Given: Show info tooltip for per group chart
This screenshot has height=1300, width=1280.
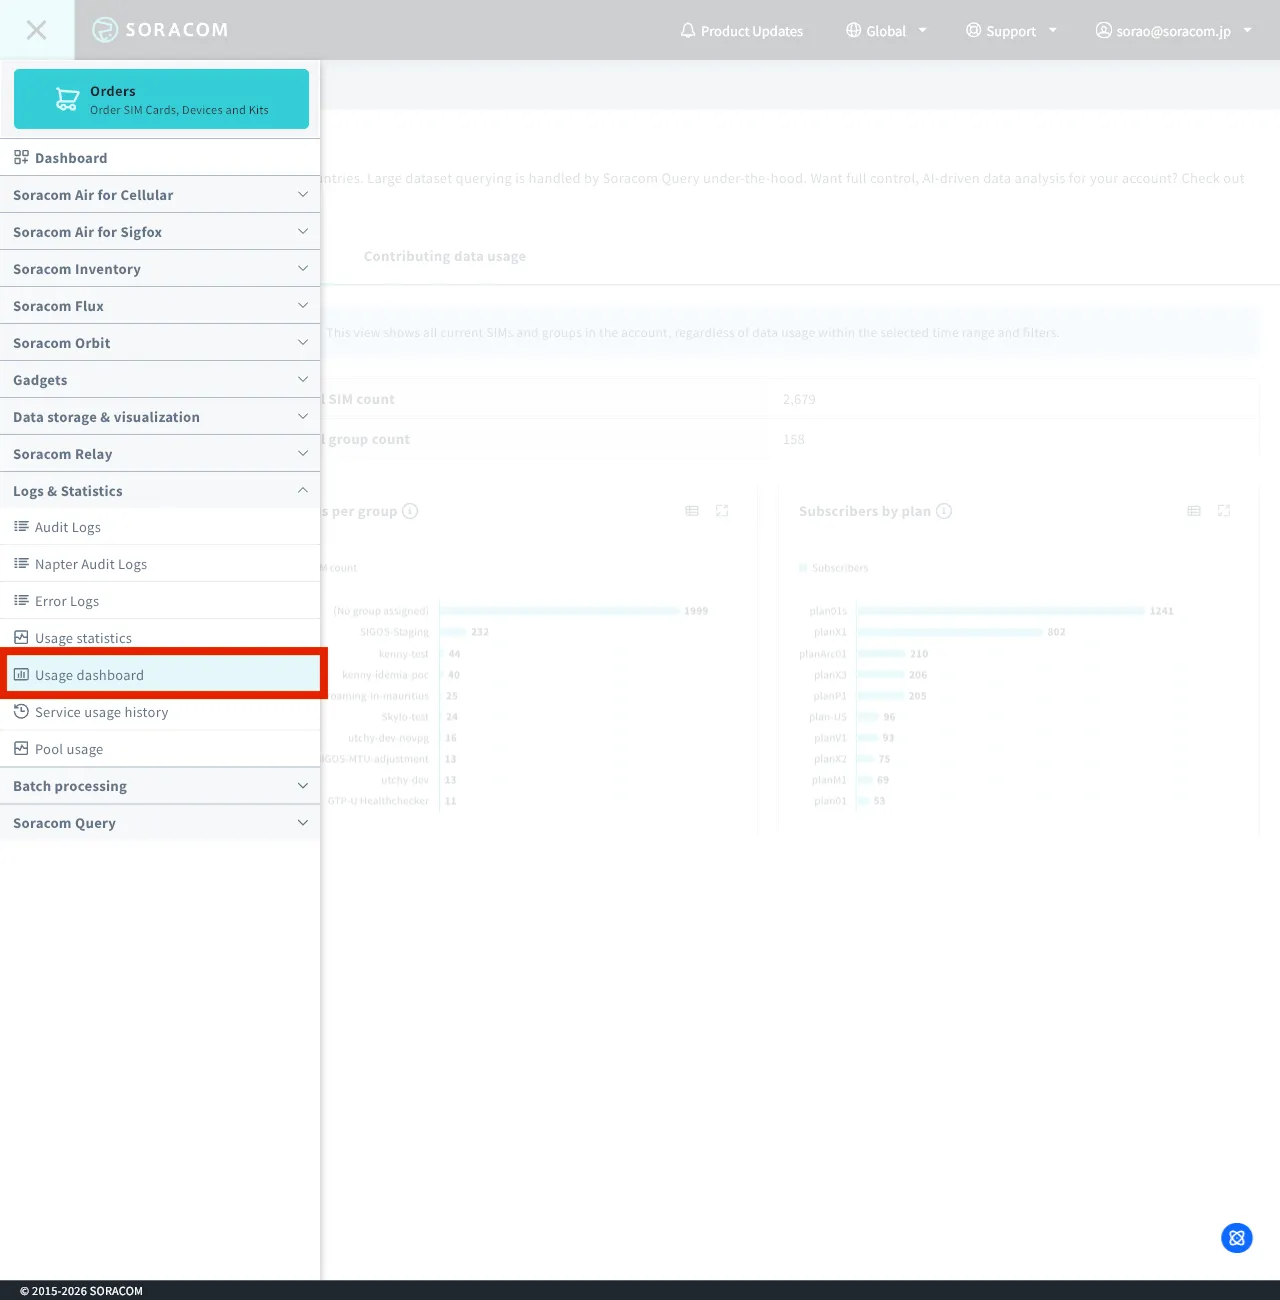Looking at the screenshot, I should pyautogui.click(x=410, y=511).
